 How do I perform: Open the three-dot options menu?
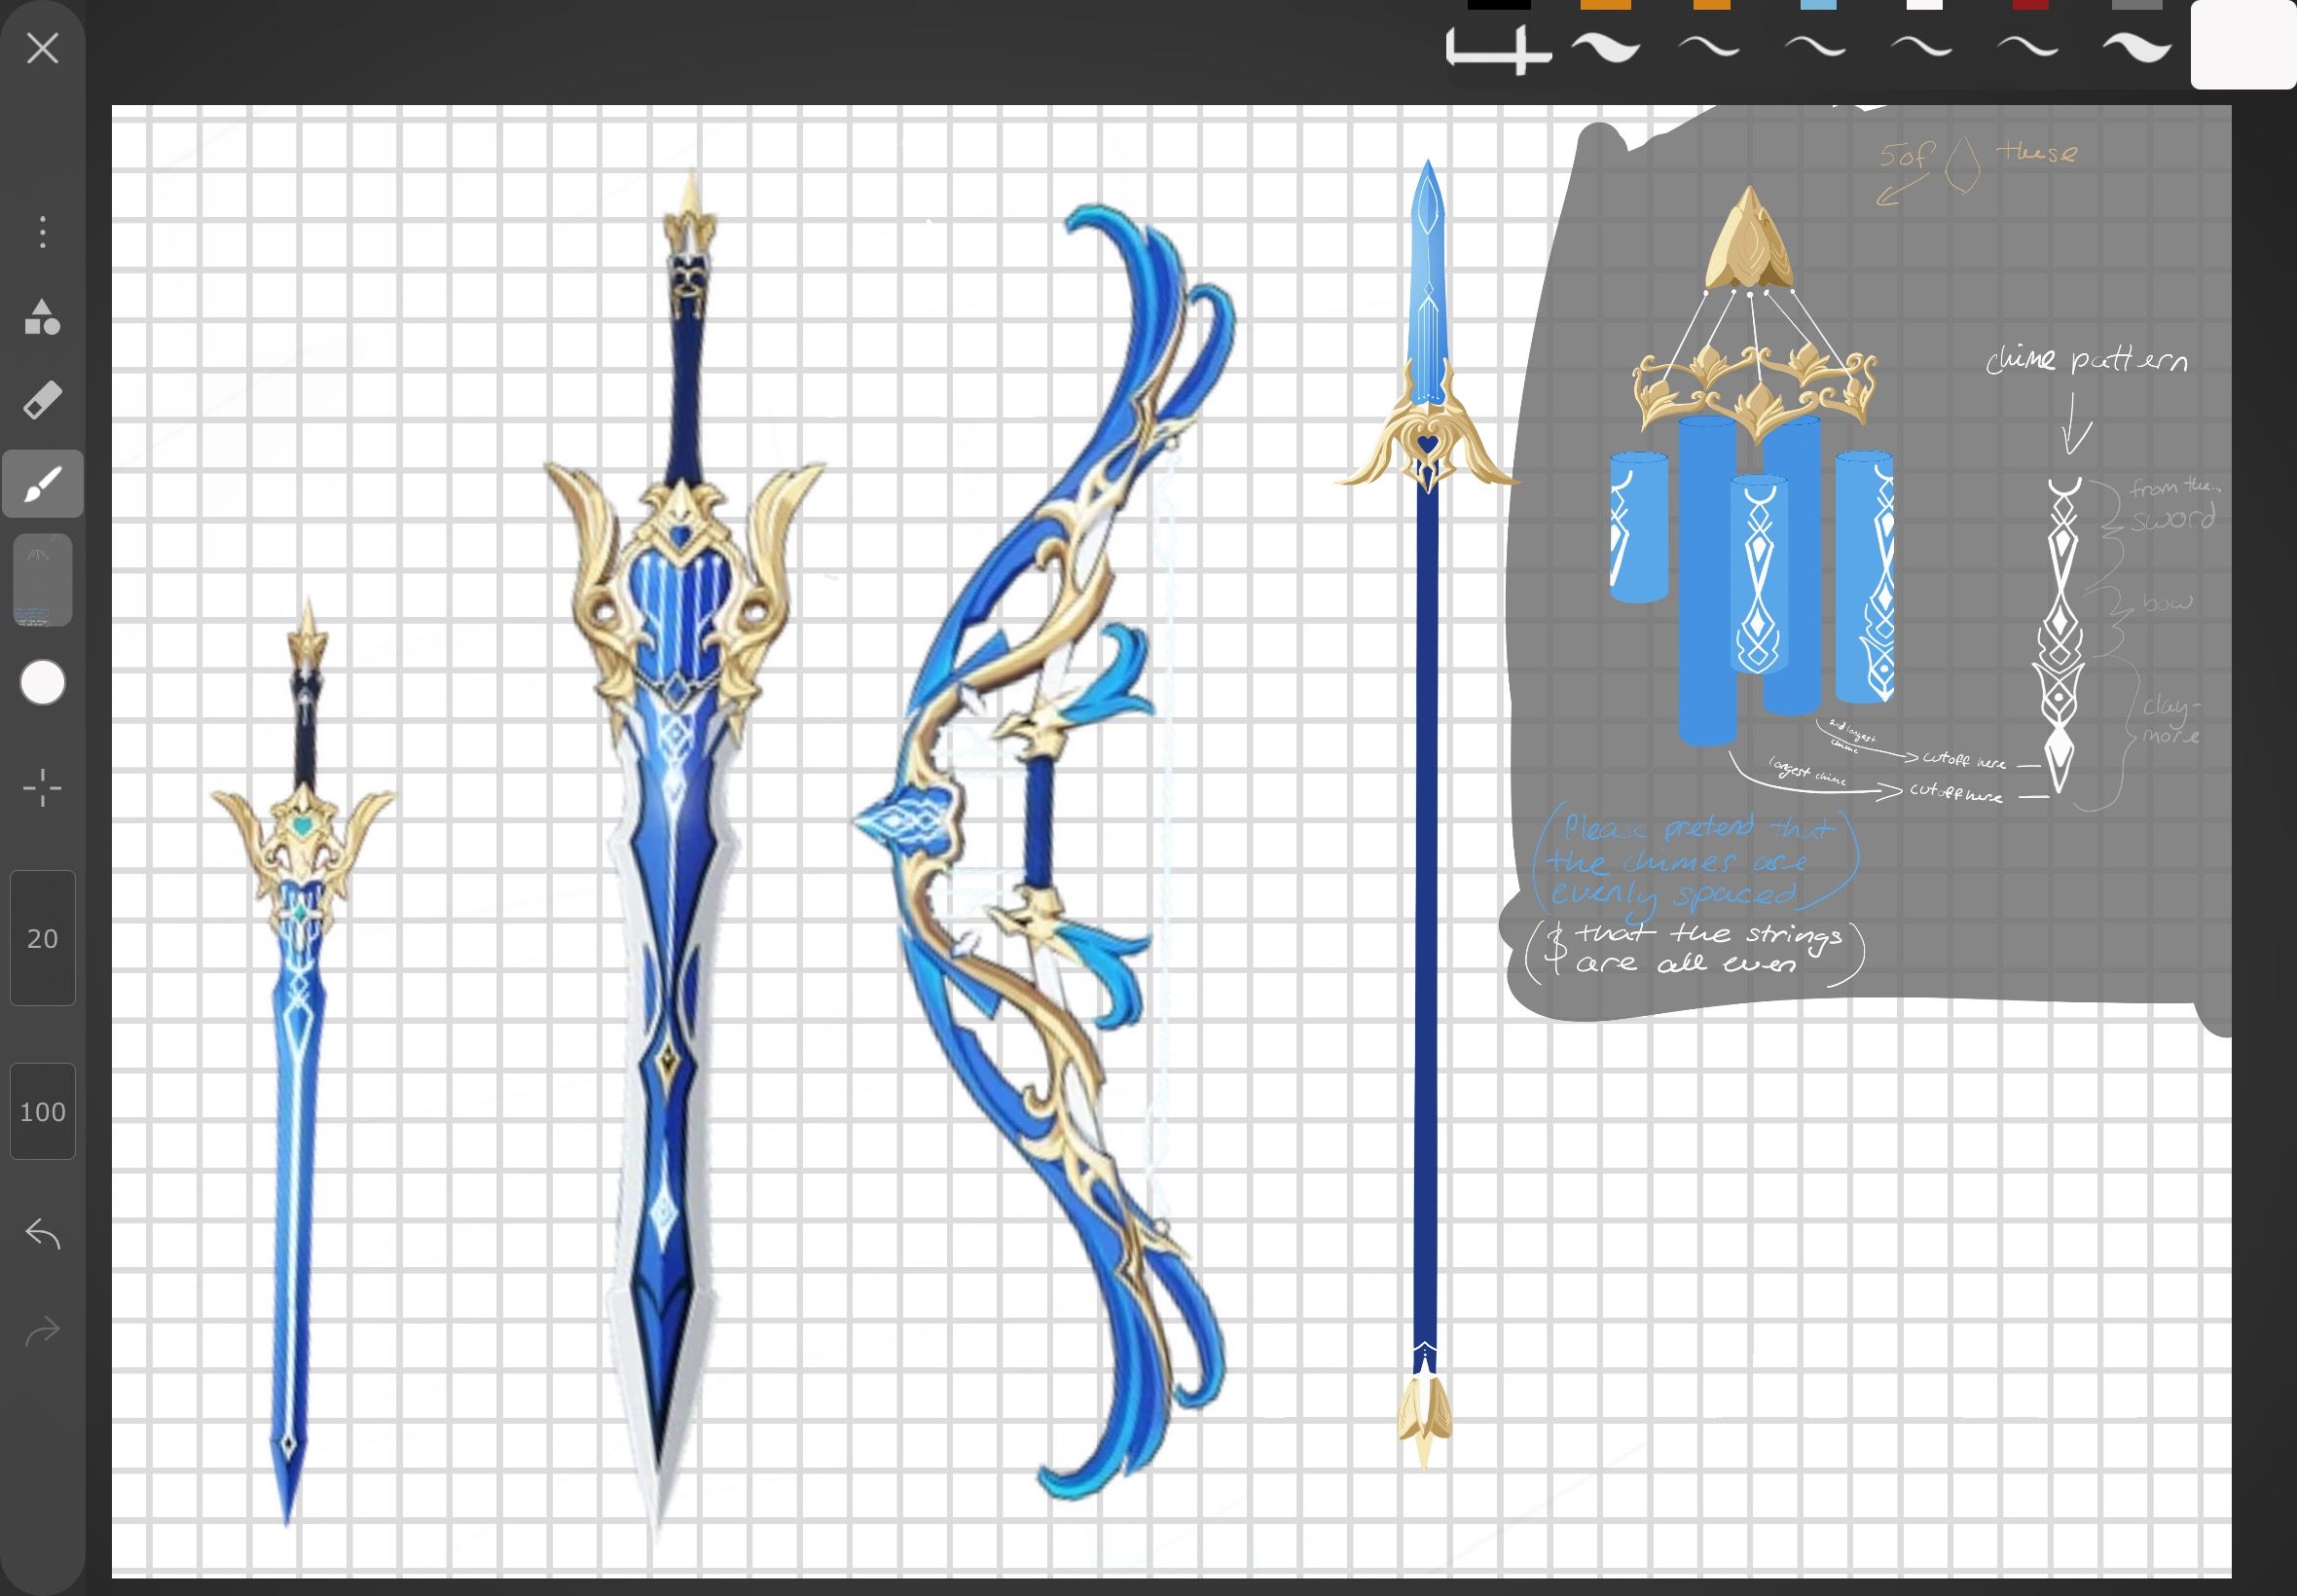click(x=42, y=232)
